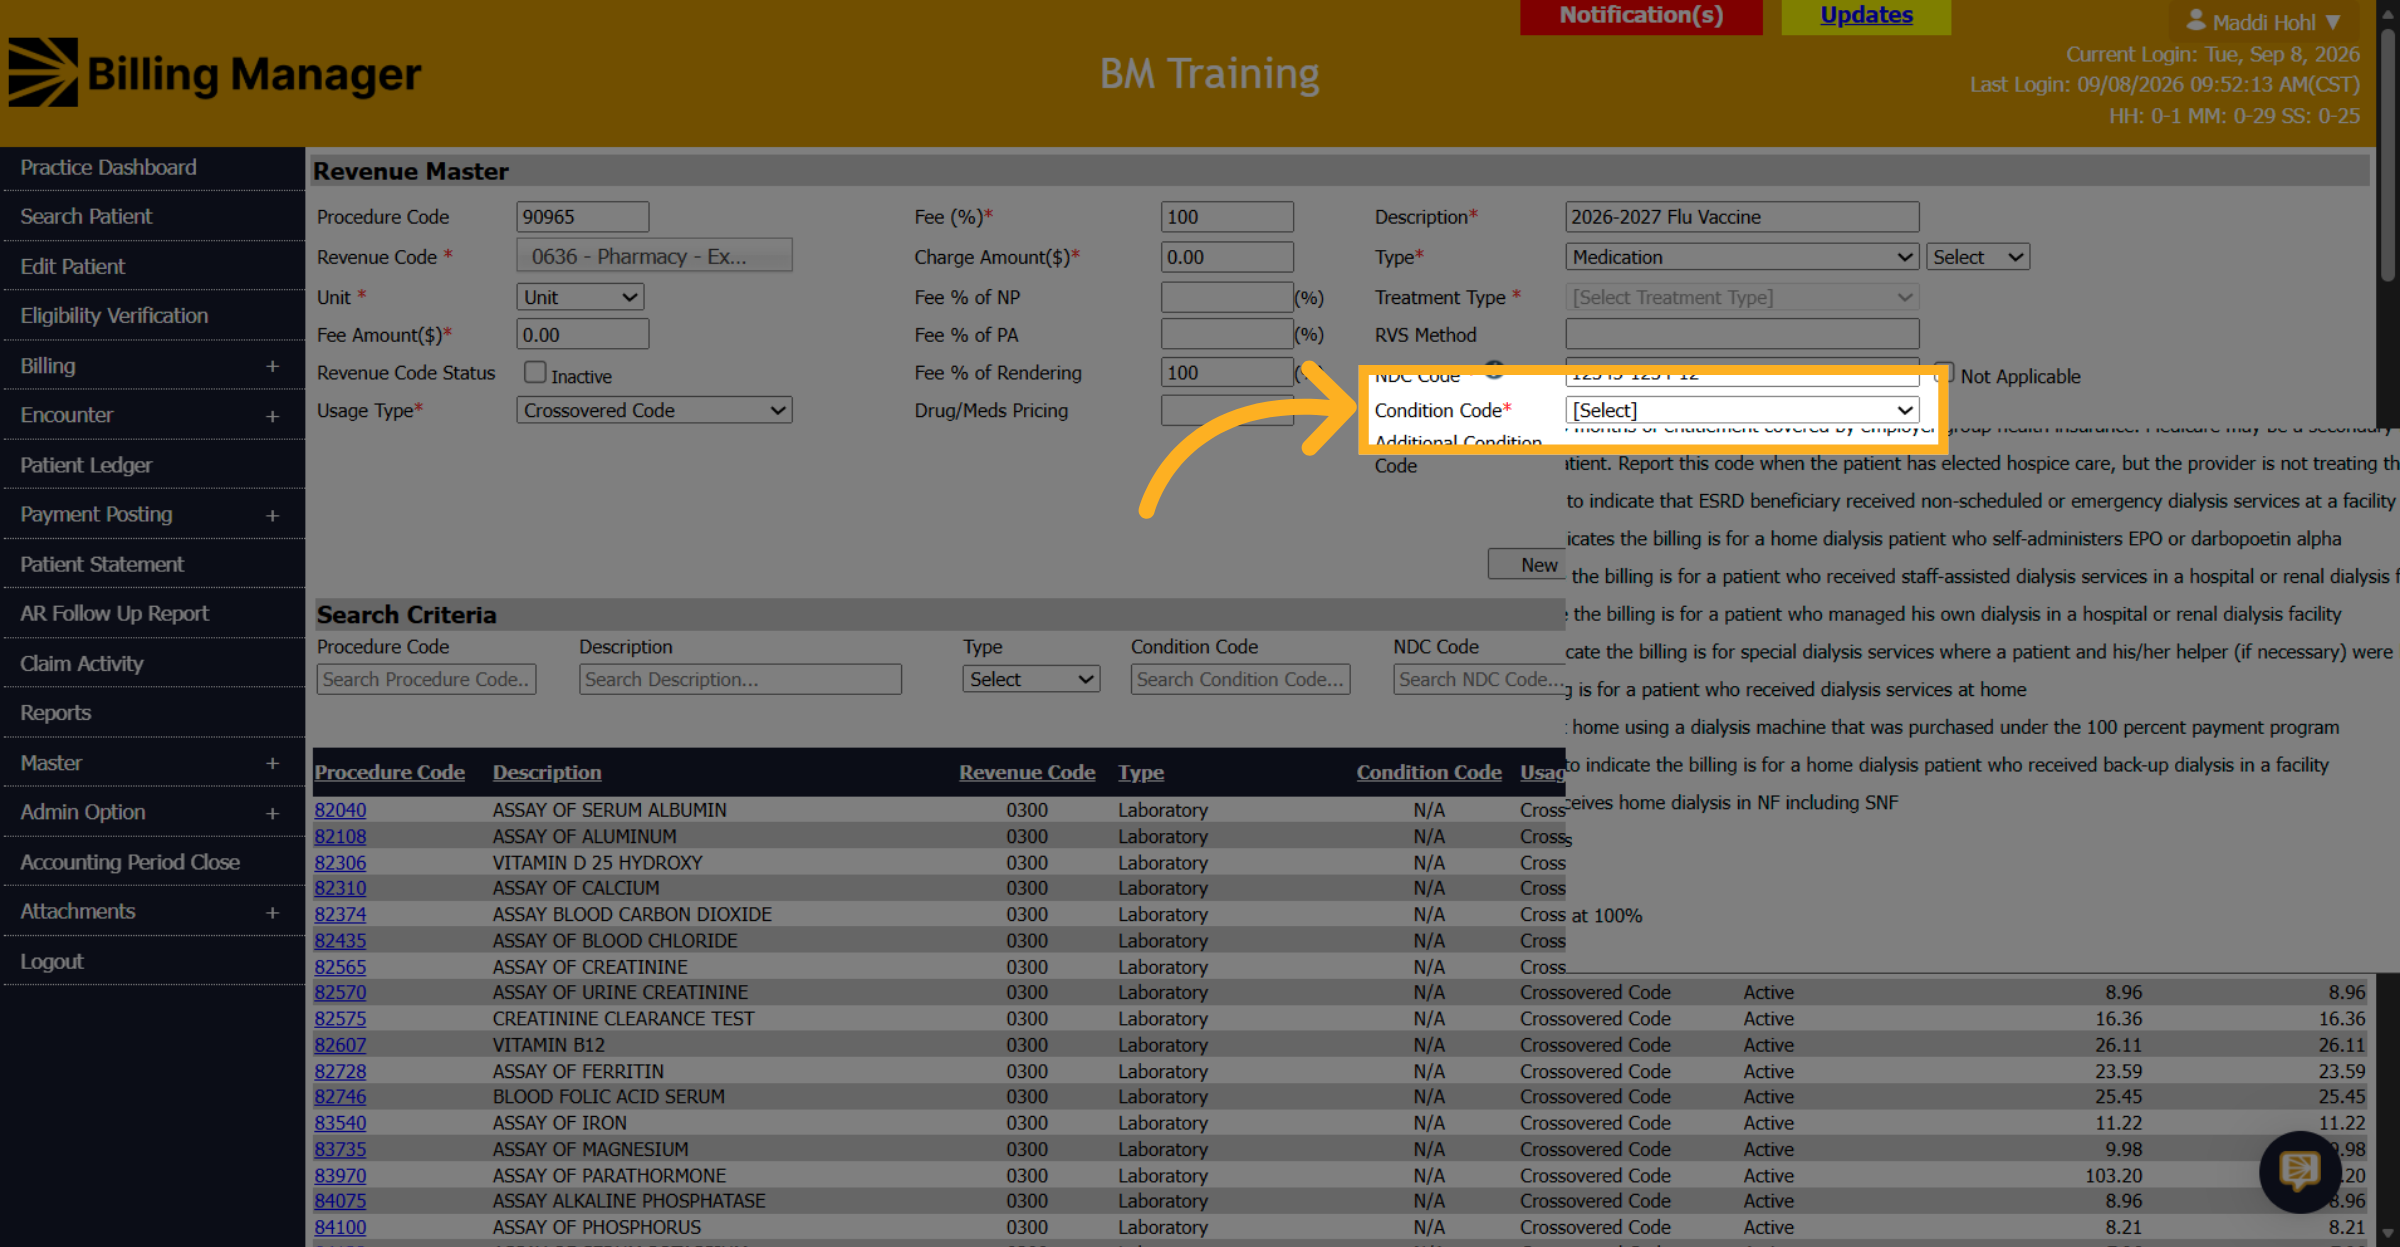Toggle the Inactive revenue code checkbox
The height and width of the screenshot is (1247, 2400).
coord(535,373)
